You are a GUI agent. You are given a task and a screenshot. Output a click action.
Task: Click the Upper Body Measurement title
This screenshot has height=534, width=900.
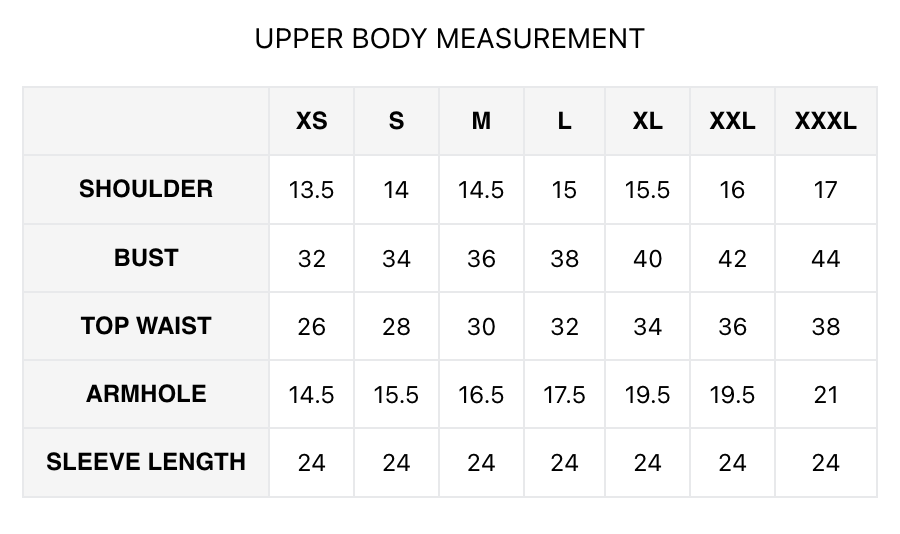[449, 39]
